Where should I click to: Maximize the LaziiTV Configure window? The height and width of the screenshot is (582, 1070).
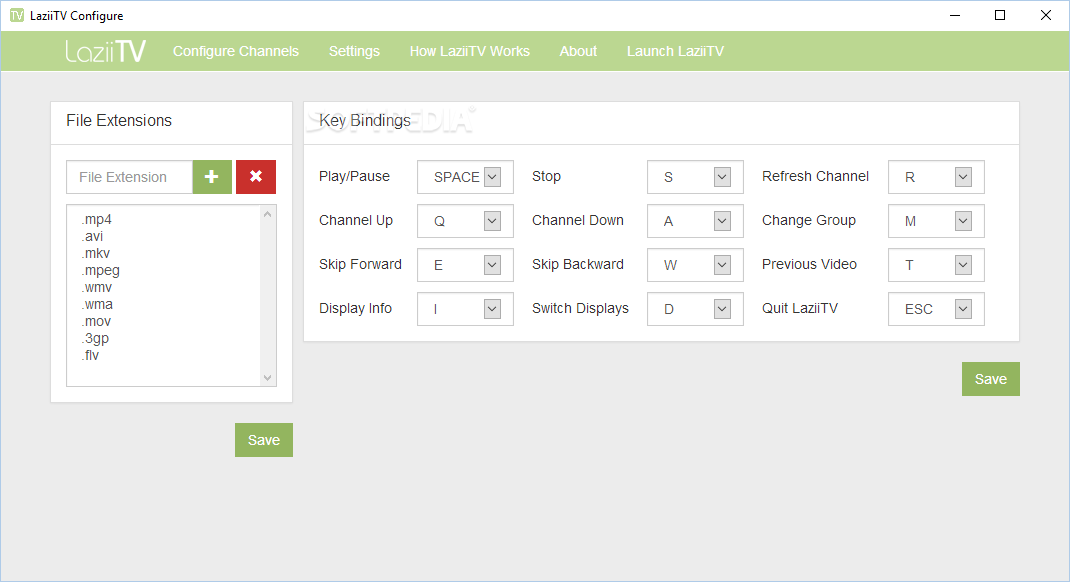point(1000,15)
